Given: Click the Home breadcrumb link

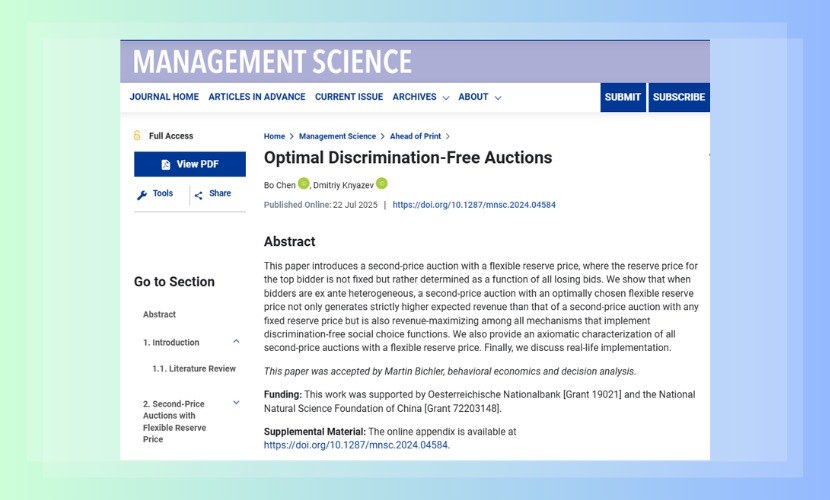Looking at the screenshot, I should pyautogui.click(x=274, y=136).
